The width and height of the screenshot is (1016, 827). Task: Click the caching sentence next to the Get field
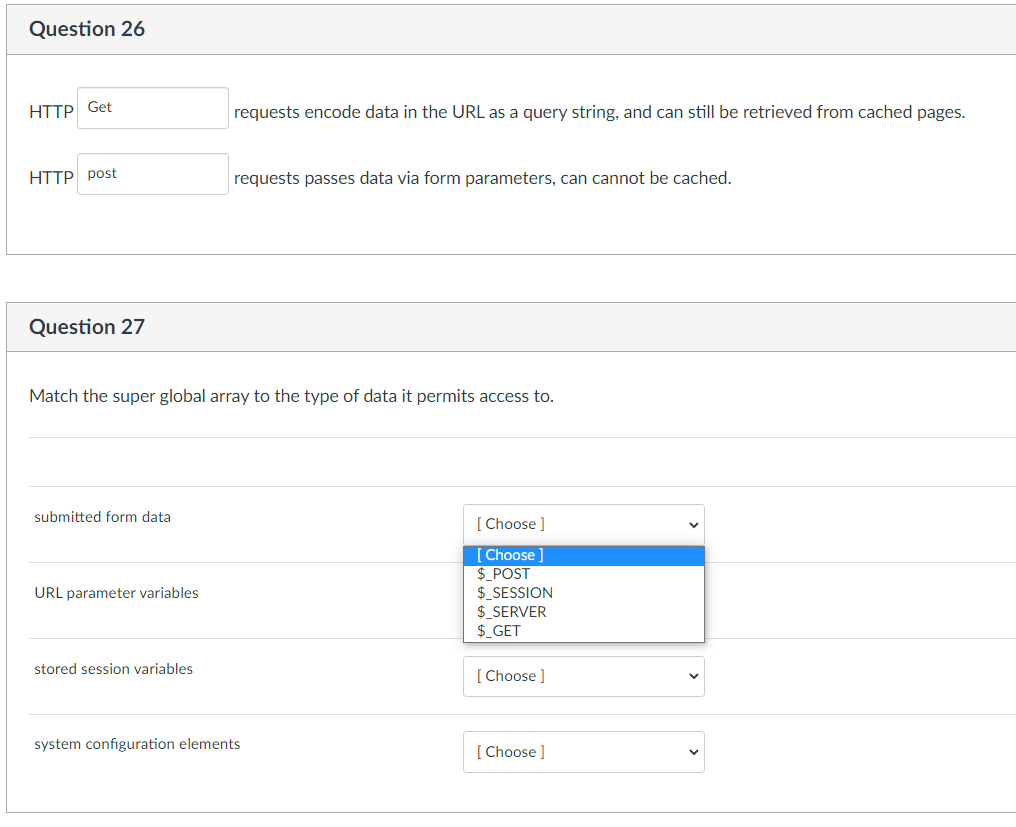click(598, 111)
